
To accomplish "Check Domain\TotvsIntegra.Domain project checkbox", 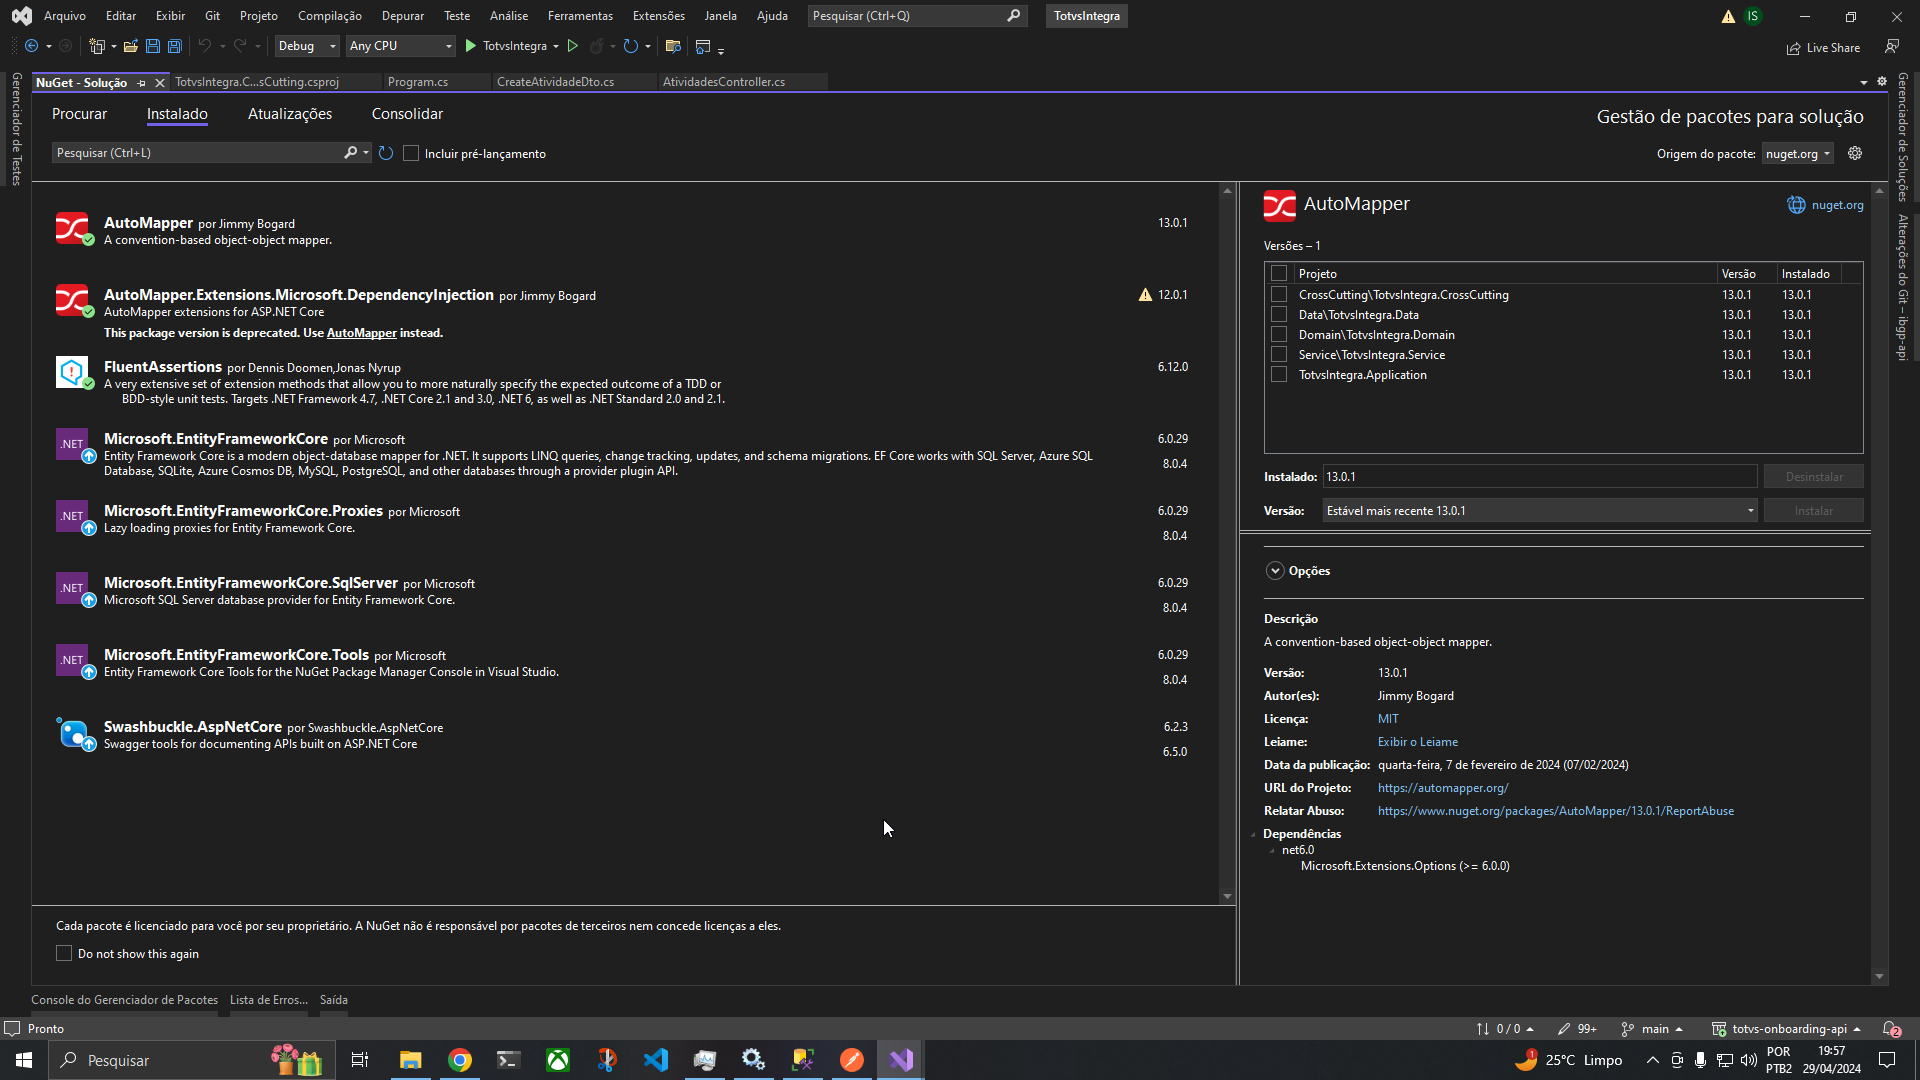I will click(x=1279, y=335).
